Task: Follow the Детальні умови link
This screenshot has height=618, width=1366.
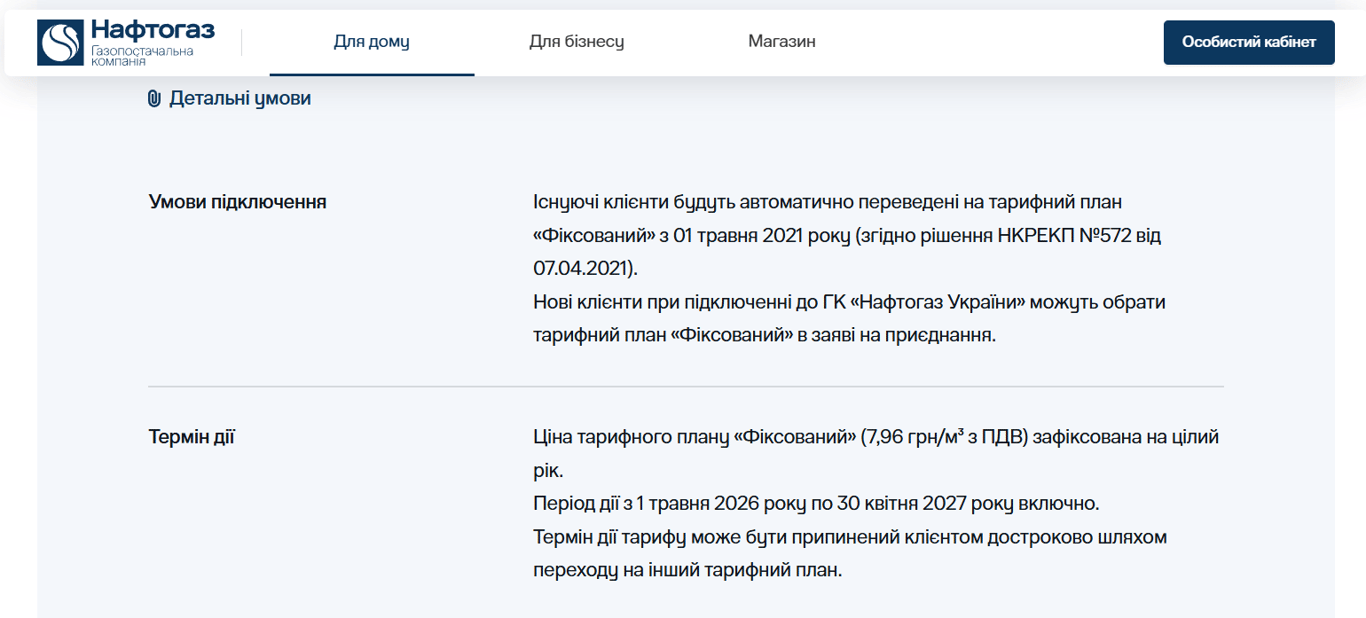Action: pyautogui.click(x=240, y=99)
